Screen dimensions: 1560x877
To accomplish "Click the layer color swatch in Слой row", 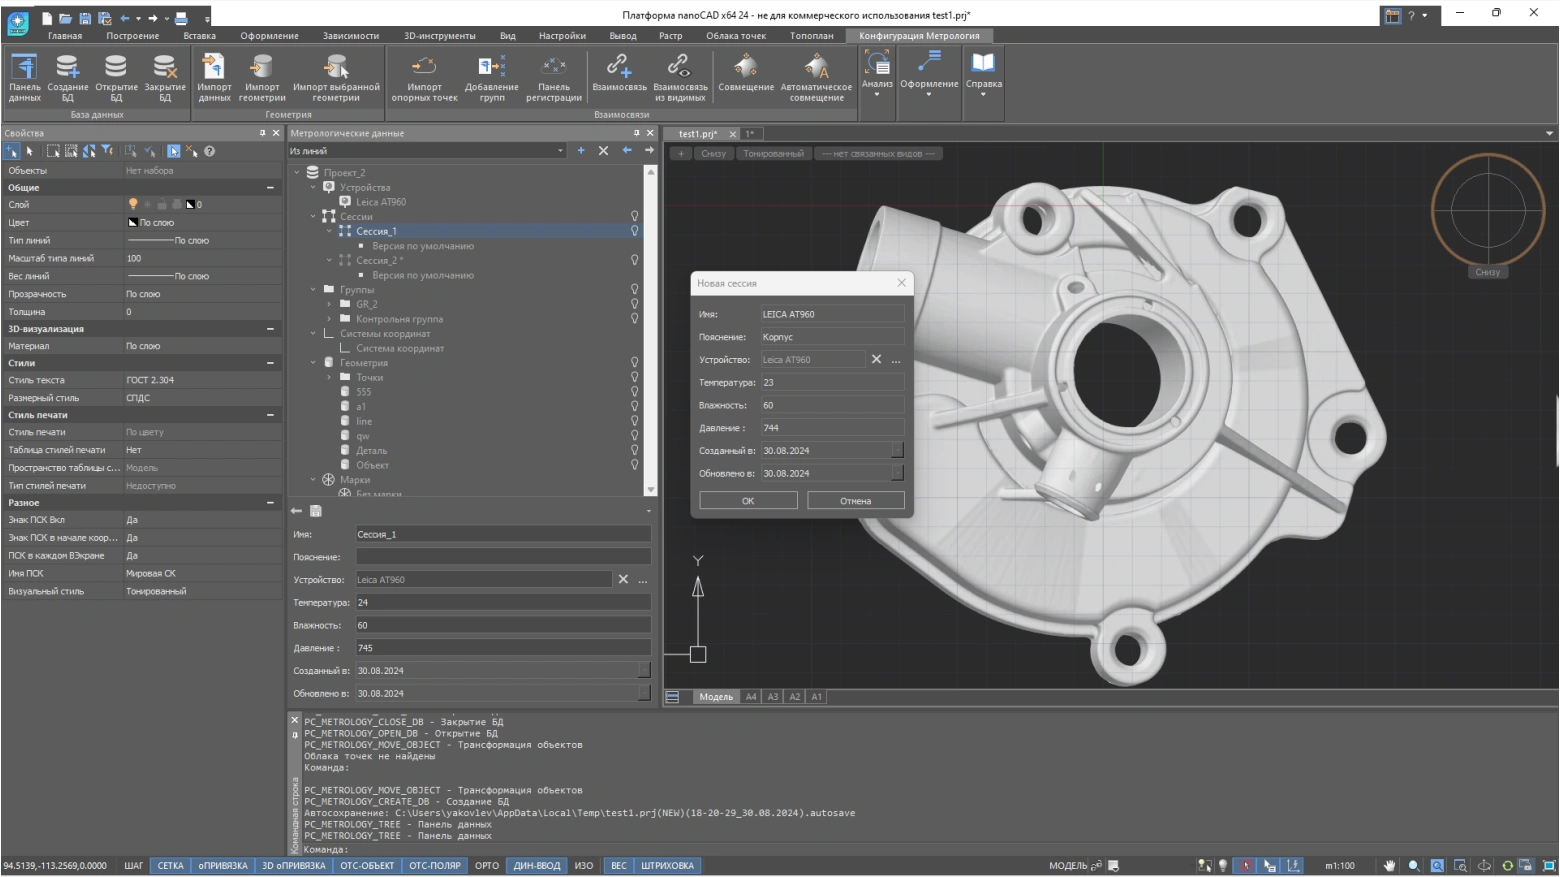I will coord(190,205).
